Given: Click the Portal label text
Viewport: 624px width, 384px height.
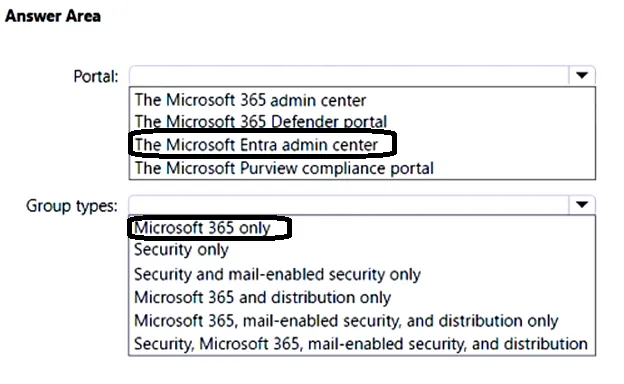Looking at the screenshot, I should pyautogui.click(x=96, y=76).
